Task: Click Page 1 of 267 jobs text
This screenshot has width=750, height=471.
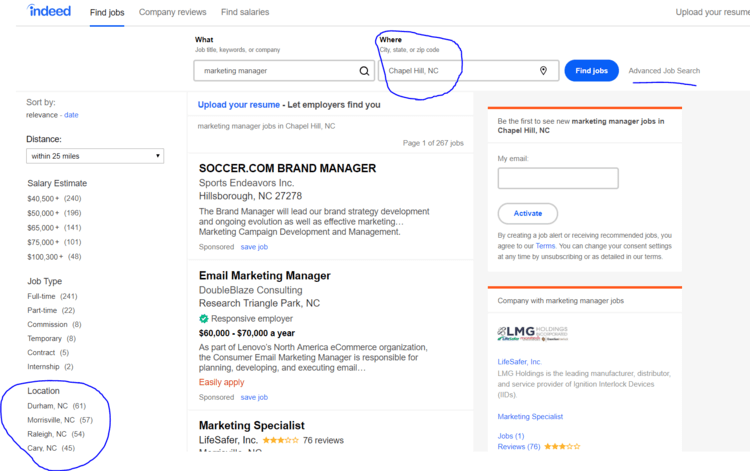Action: pyautogui.click(x=433, y=143)
